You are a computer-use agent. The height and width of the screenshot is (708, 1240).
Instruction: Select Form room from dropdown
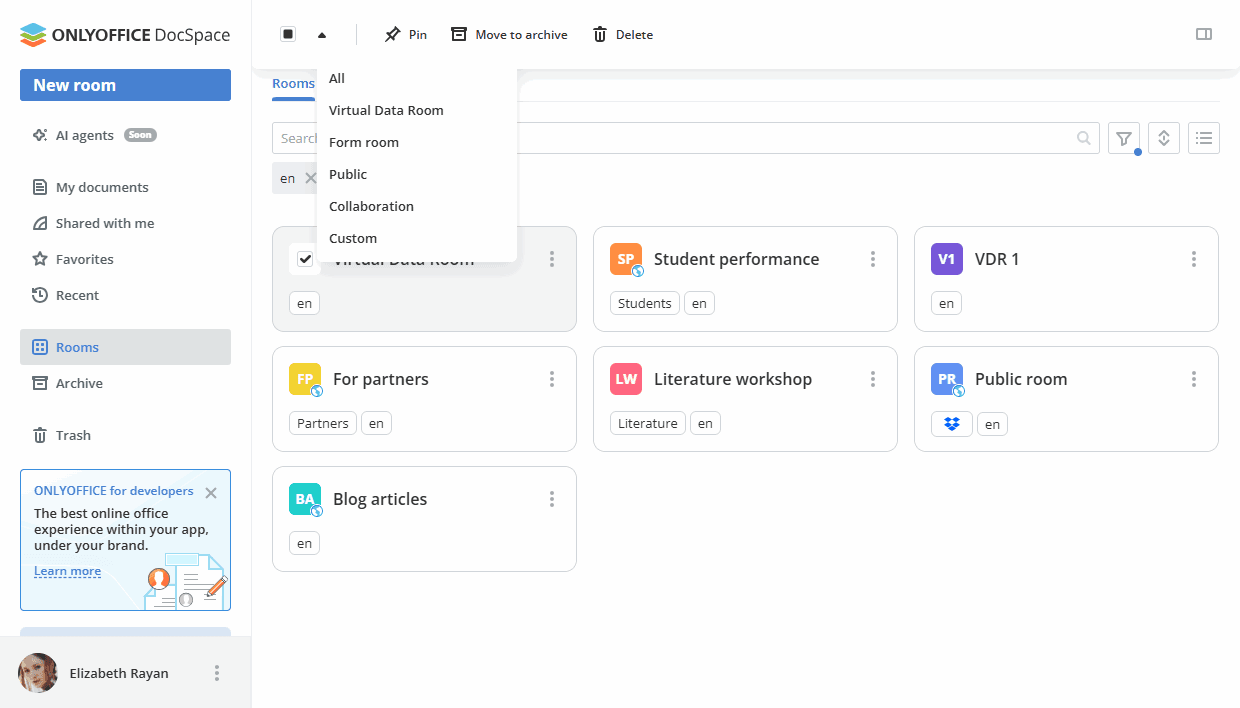pos(364,142)
